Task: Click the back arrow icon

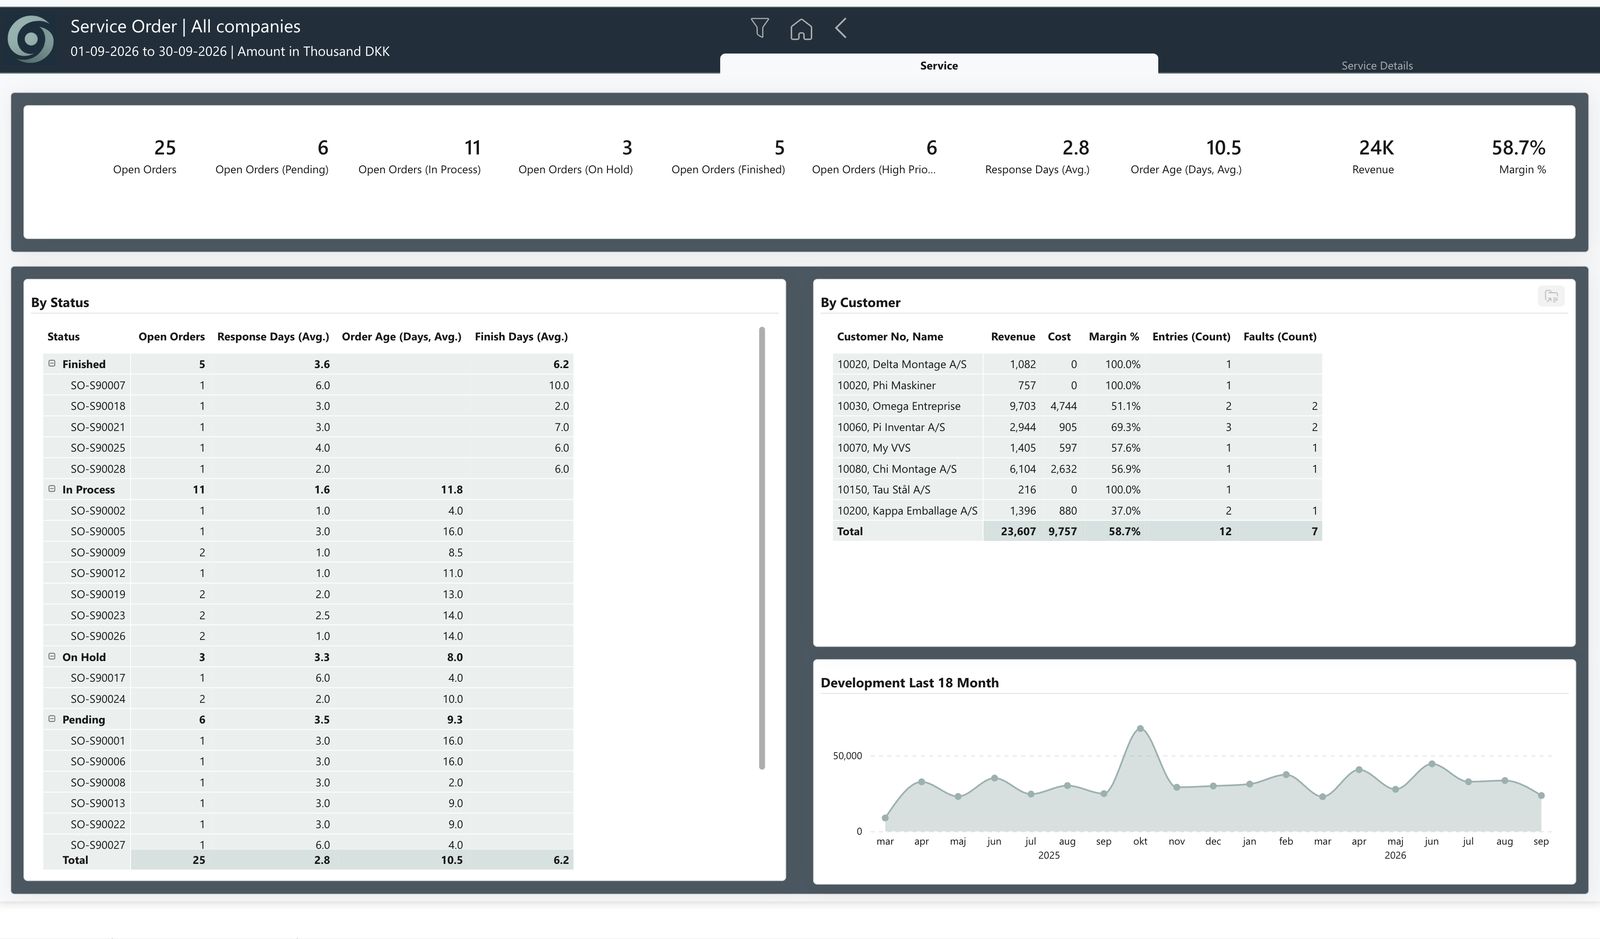Action: coord(841,28)
